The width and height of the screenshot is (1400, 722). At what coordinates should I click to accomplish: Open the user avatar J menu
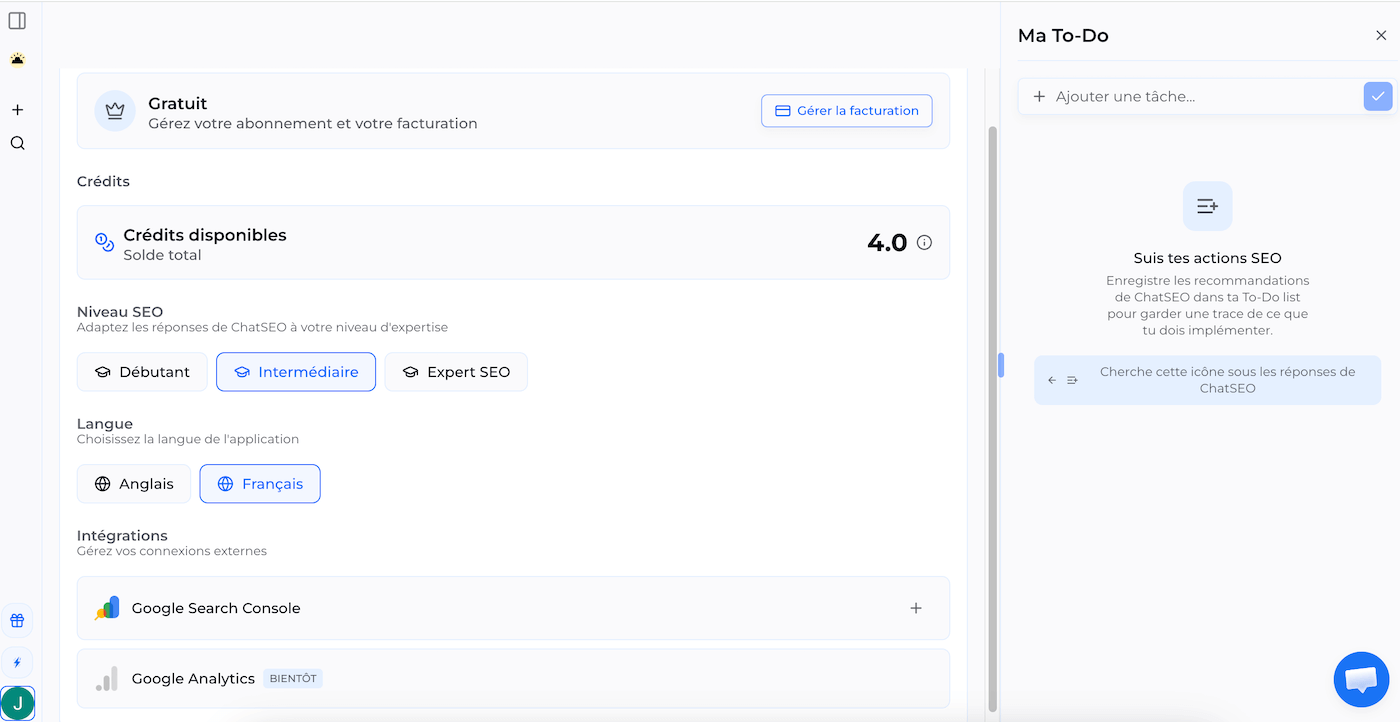(x=17, y=703)
